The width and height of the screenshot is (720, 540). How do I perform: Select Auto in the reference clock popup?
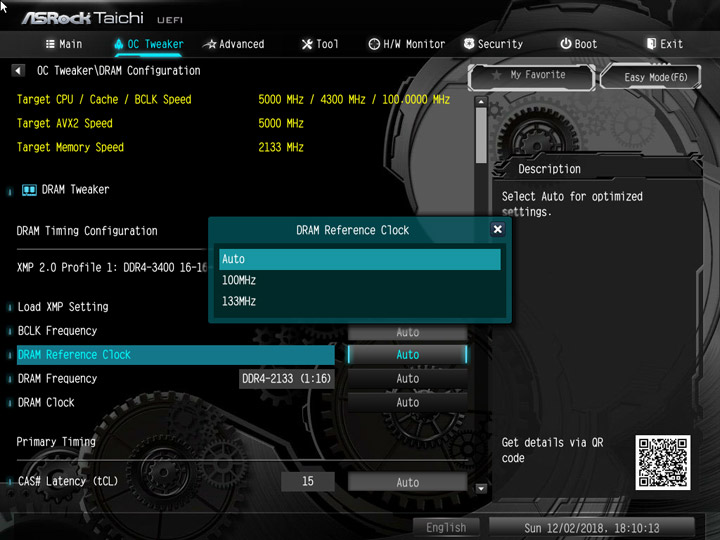coord(360,259)
